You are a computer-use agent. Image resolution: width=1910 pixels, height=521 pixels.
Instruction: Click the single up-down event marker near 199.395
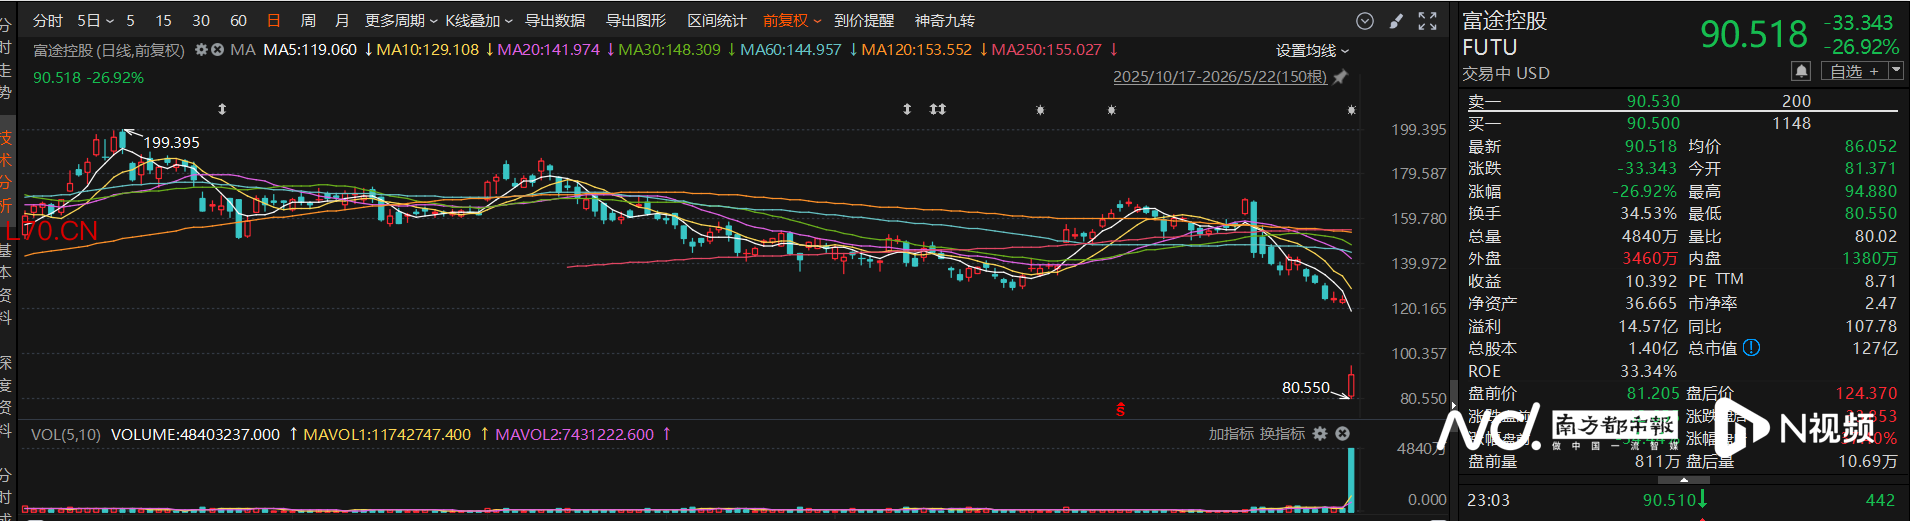(222, 109)
